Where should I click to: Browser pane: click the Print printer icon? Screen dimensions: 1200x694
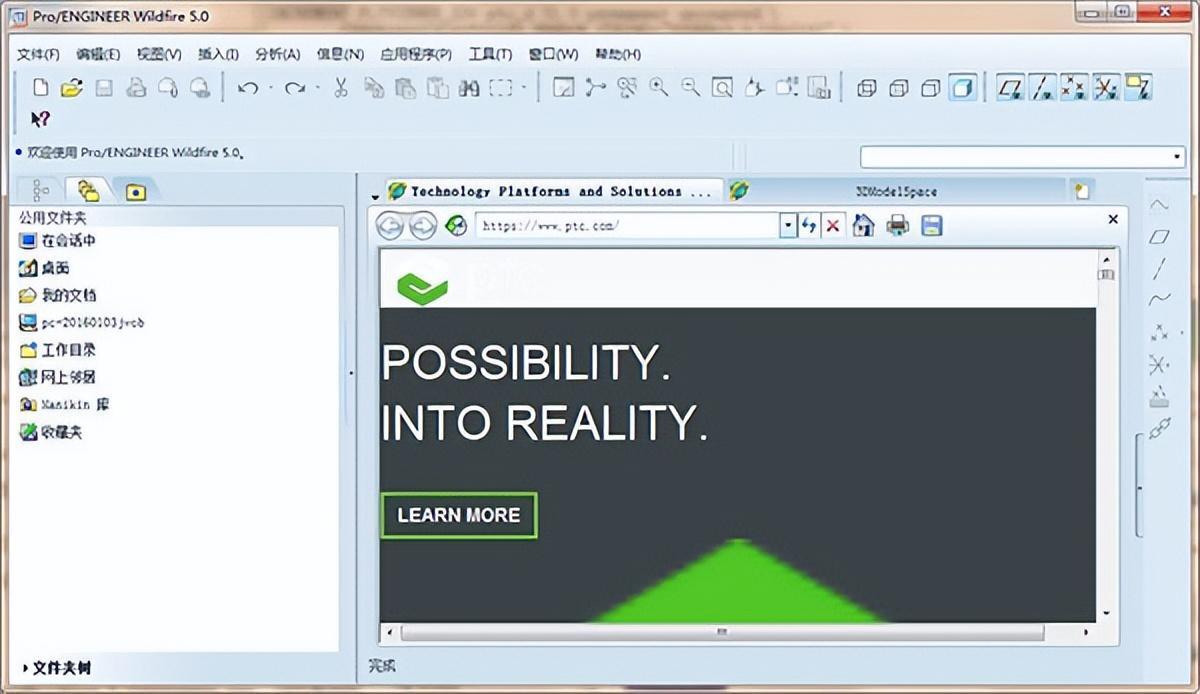pyautogui.click(x=898, y=225)
